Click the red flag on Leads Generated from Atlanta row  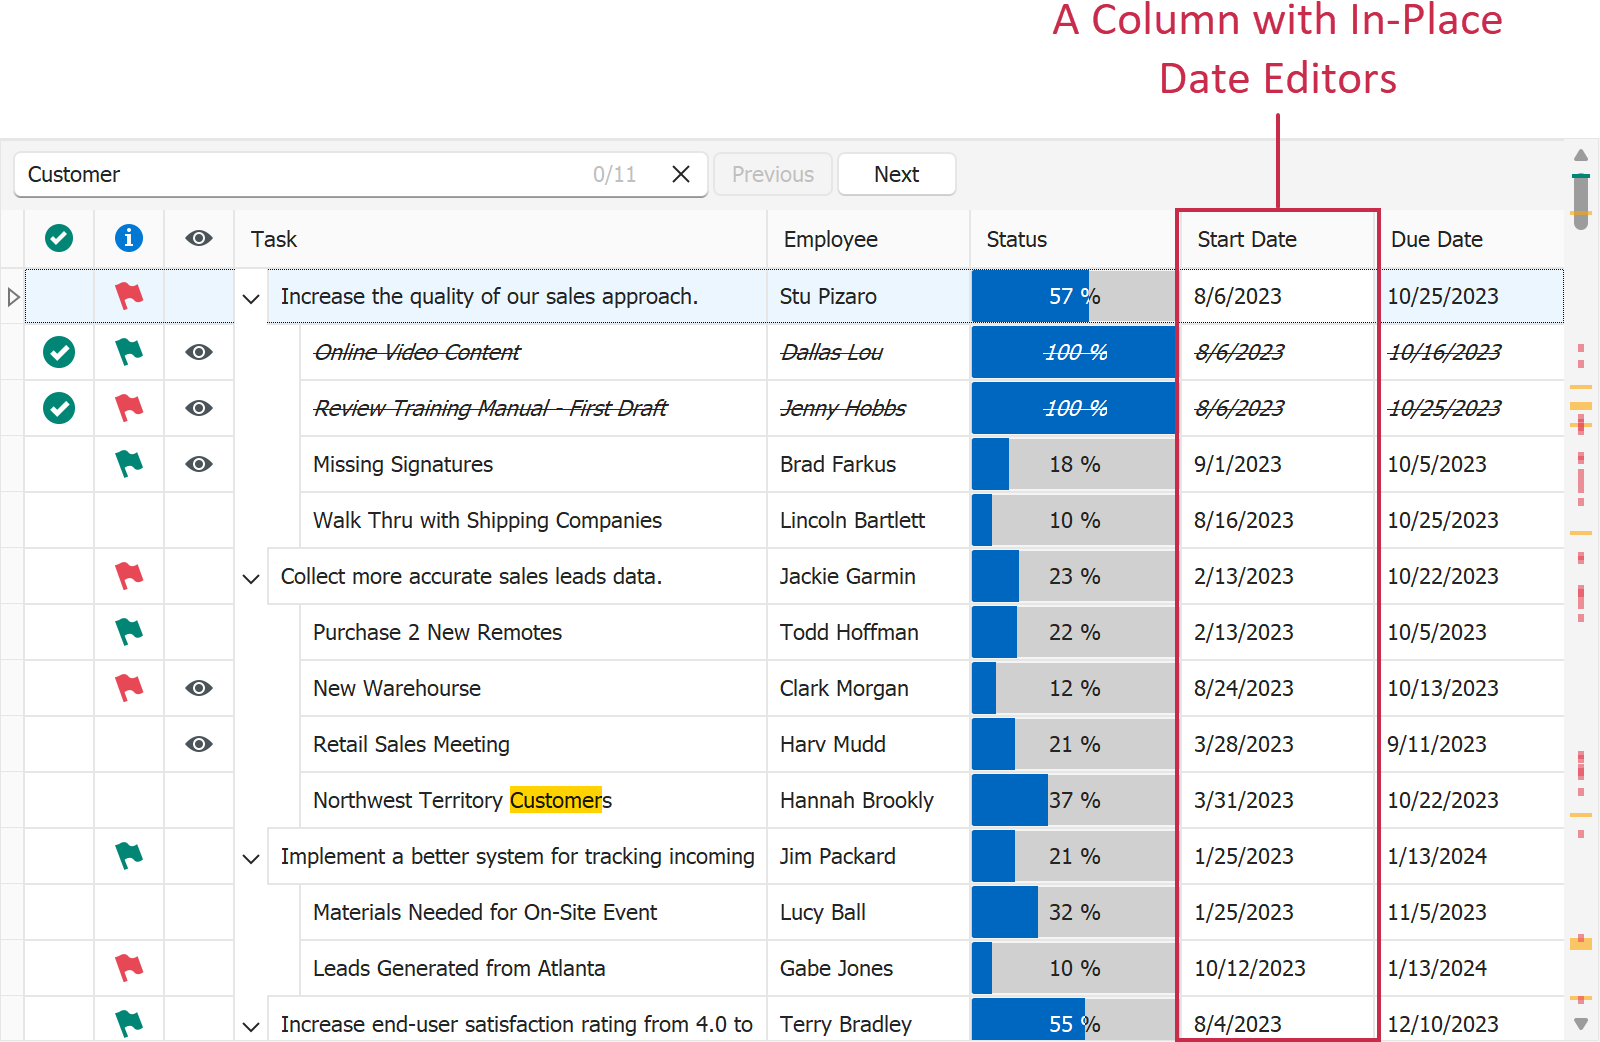click(129, 968)
